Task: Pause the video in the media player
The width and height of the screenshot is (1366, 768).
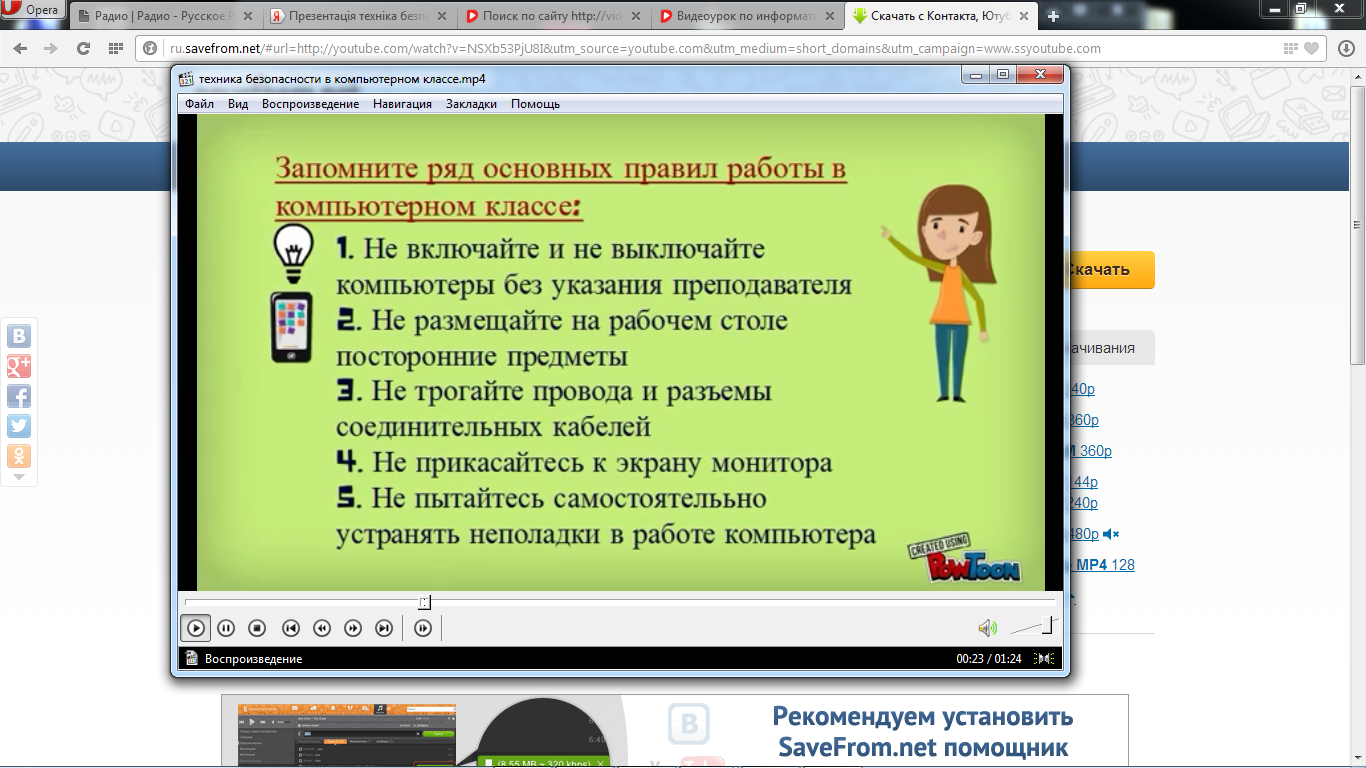Action: click(226, 628)
